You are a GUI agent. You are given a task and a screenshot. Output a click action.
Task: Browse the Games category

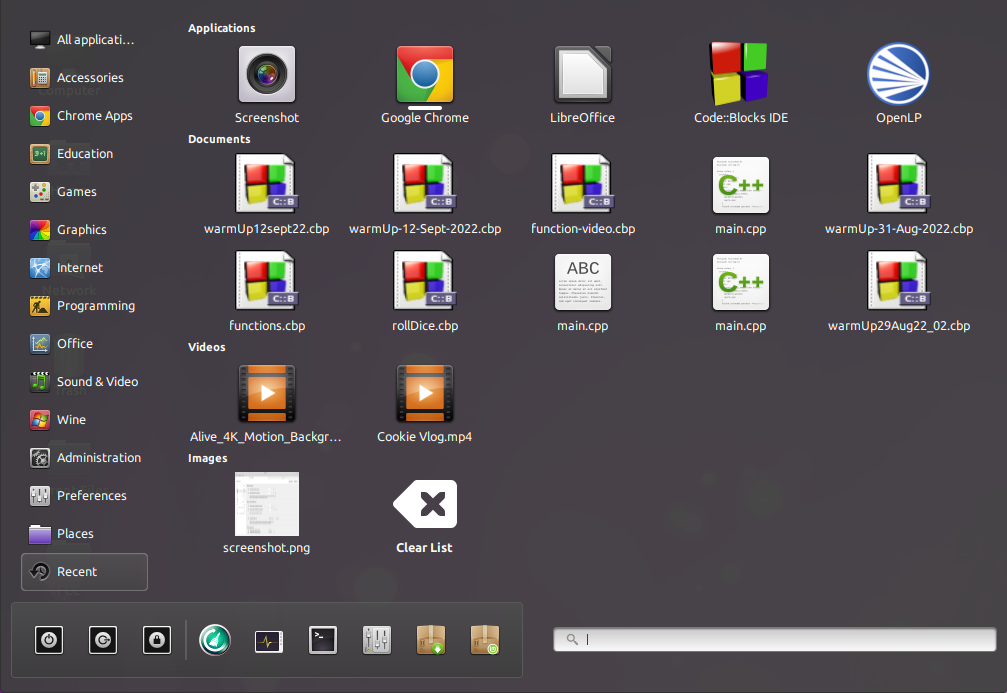click(x=84, y=191)
